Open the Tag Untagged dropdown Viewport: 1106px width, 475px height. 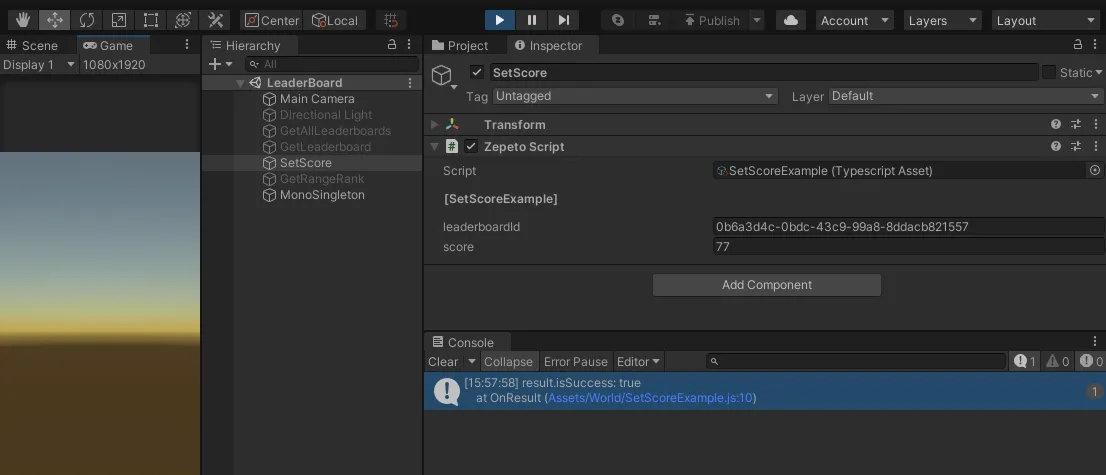coord(635,96)
